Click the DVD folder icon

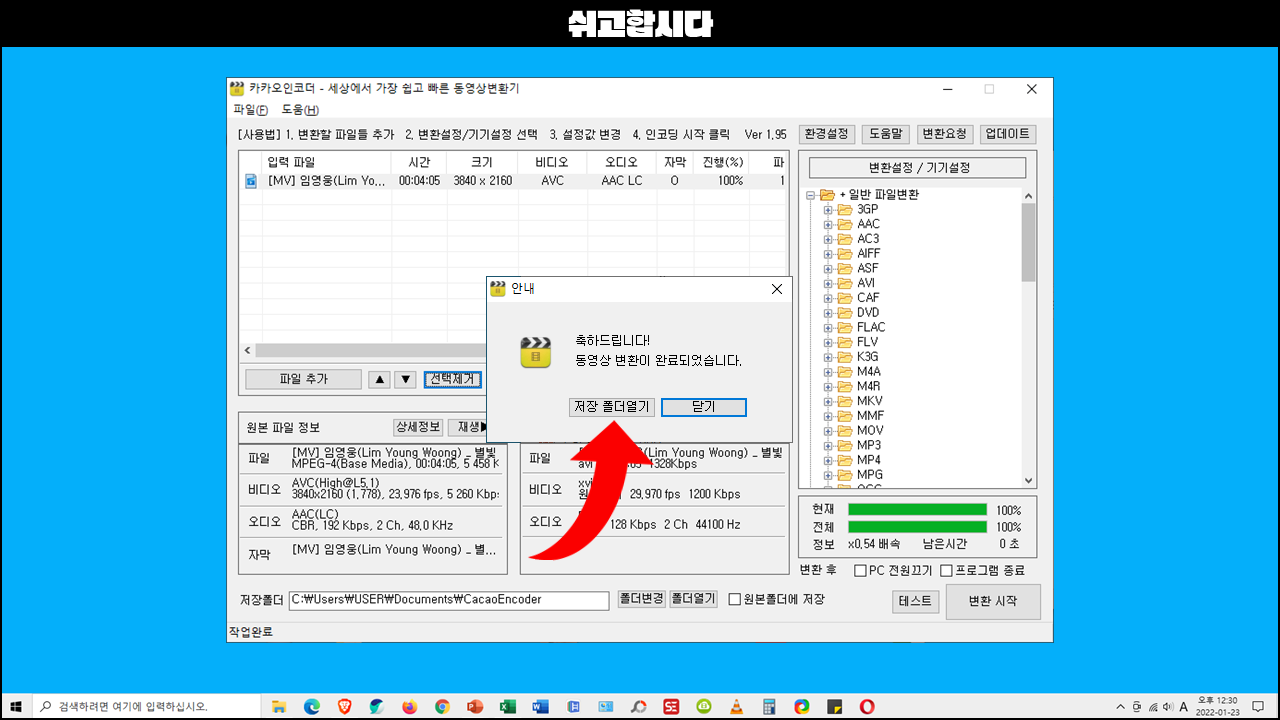click(844, 313)
